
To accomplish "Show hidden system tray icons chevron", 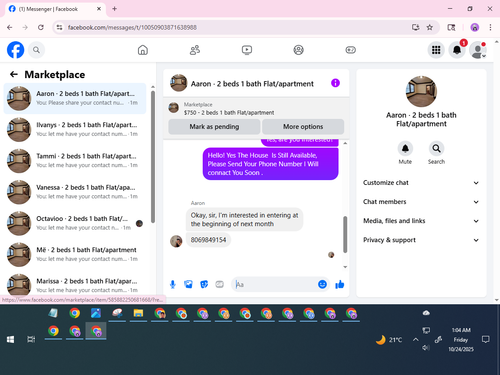I will pos(415,339).
